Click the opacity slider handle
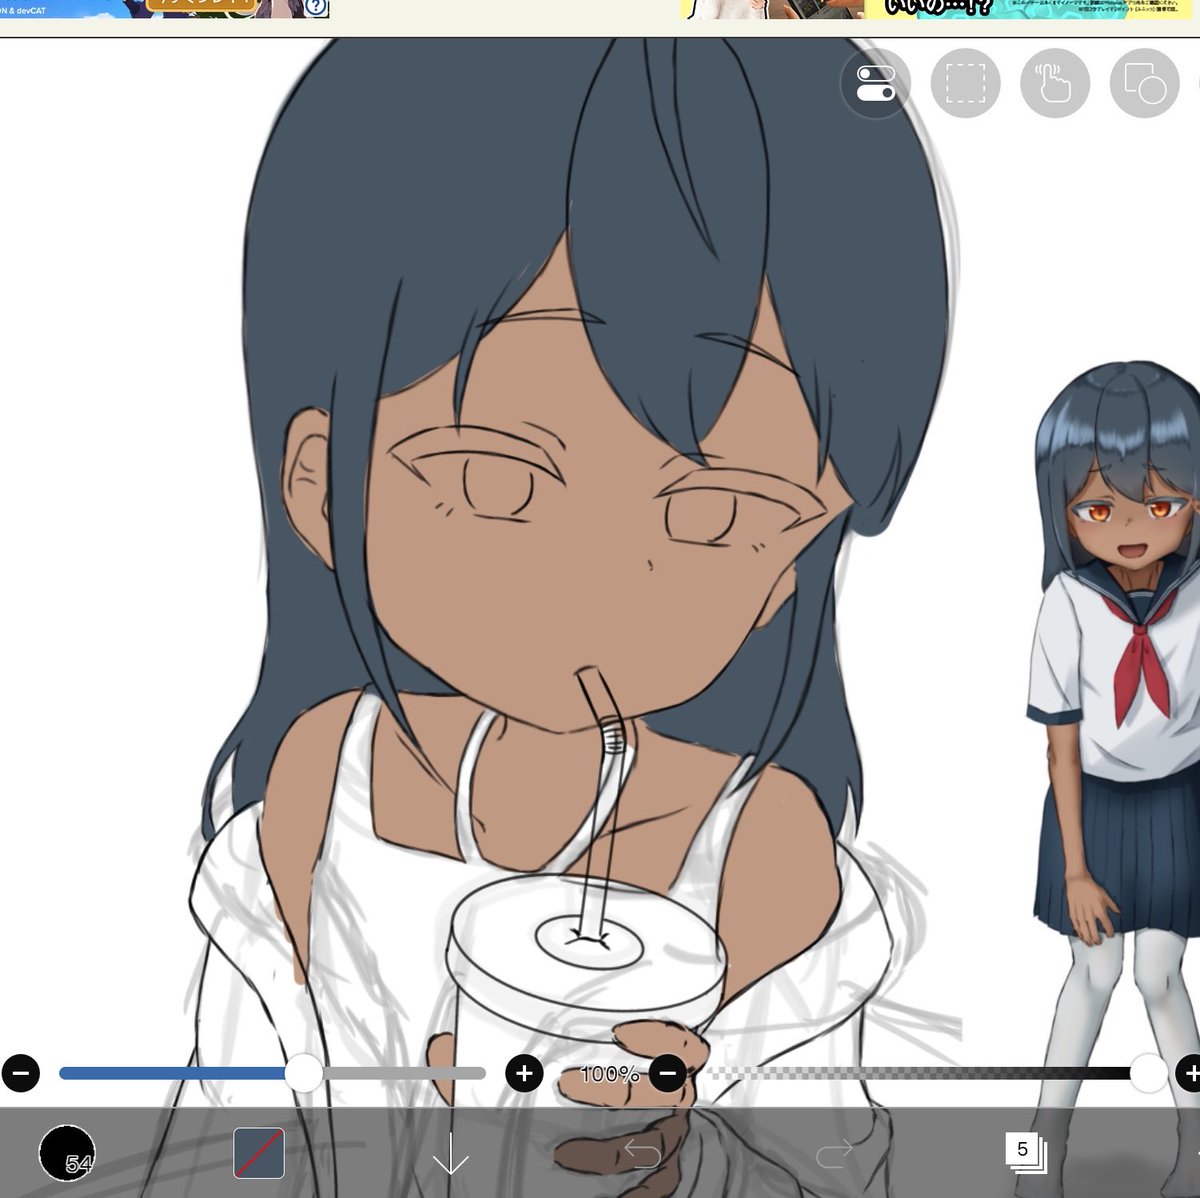This screenshot has width=1200, height=1198. click(1149, 1073)
